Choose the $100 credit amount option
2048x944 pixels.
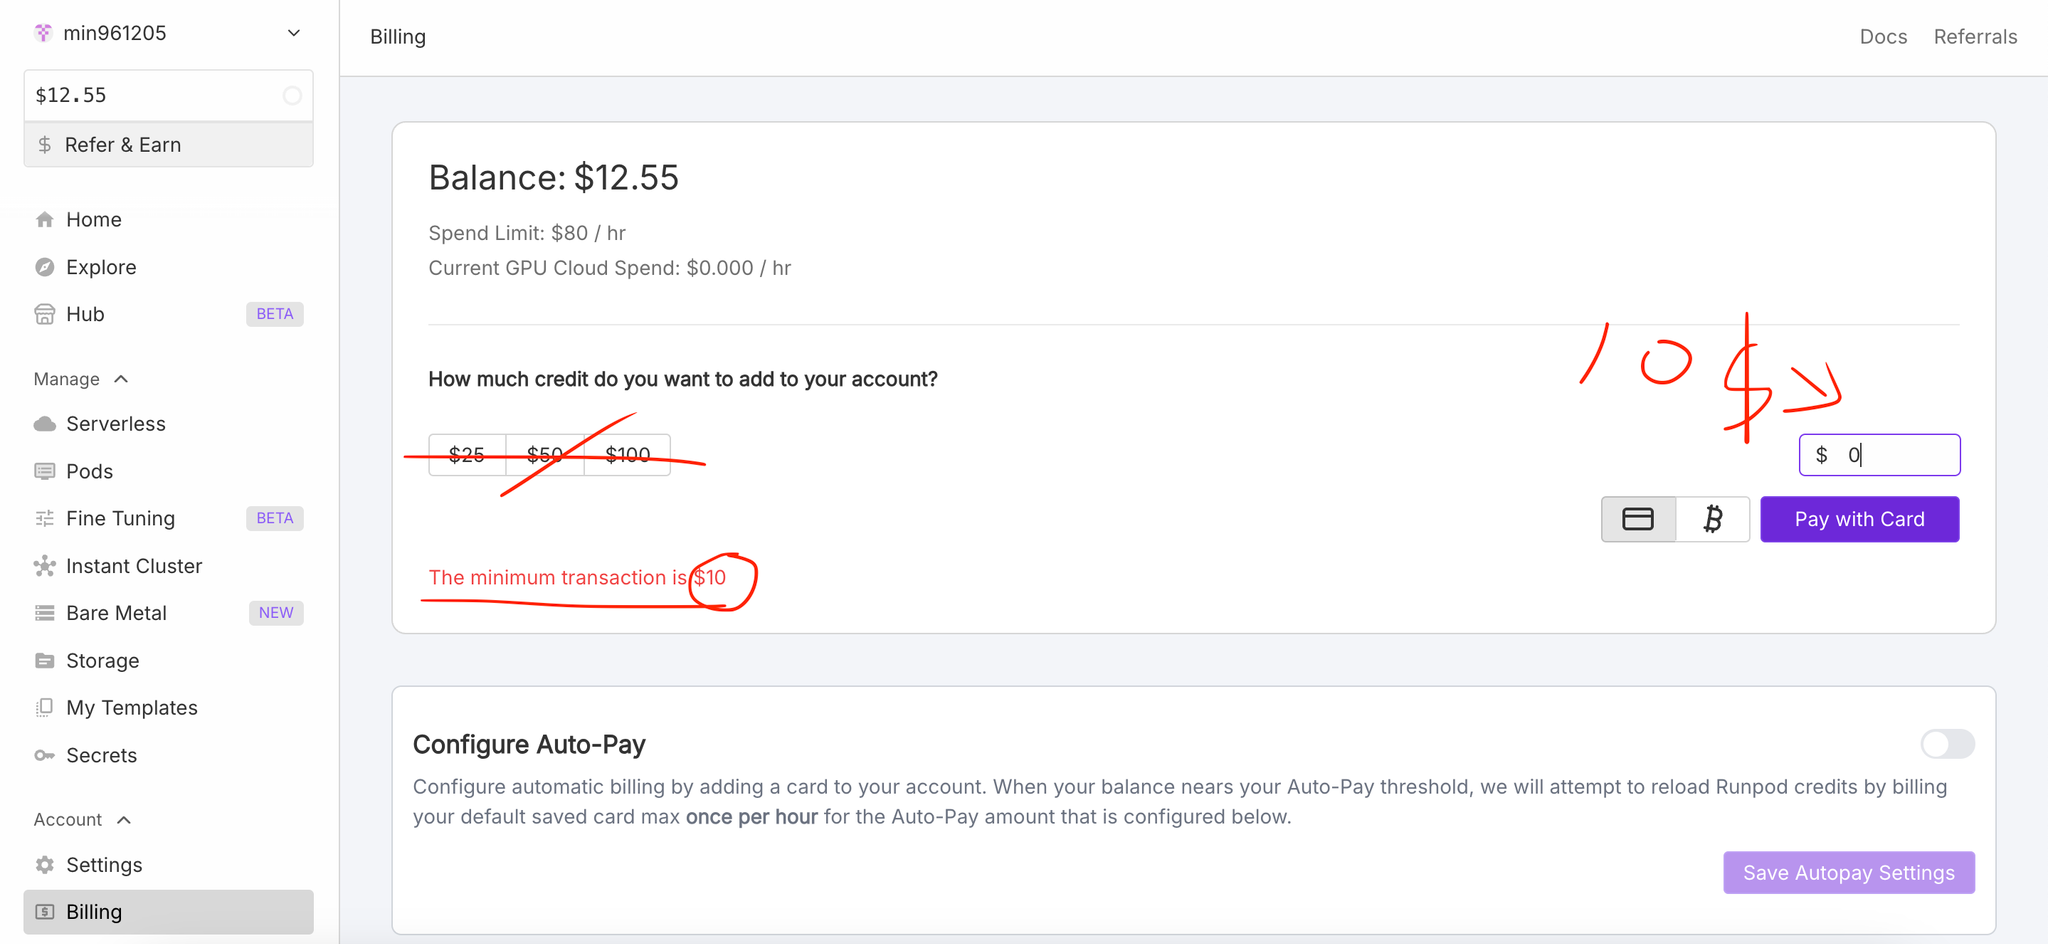point(627,455)
